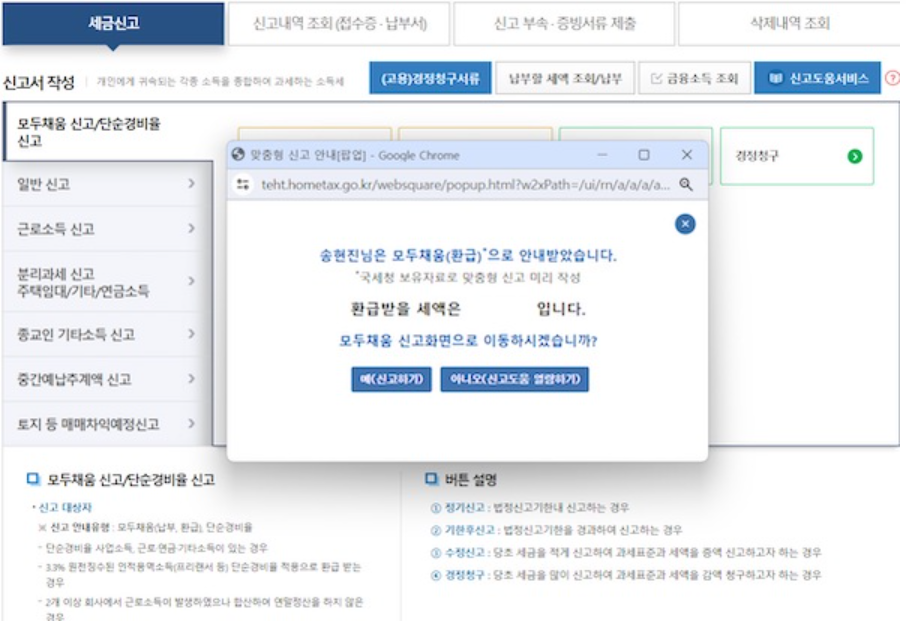Click 예(신고하기) in popup

pyautogui.click(x=391, y=379)
